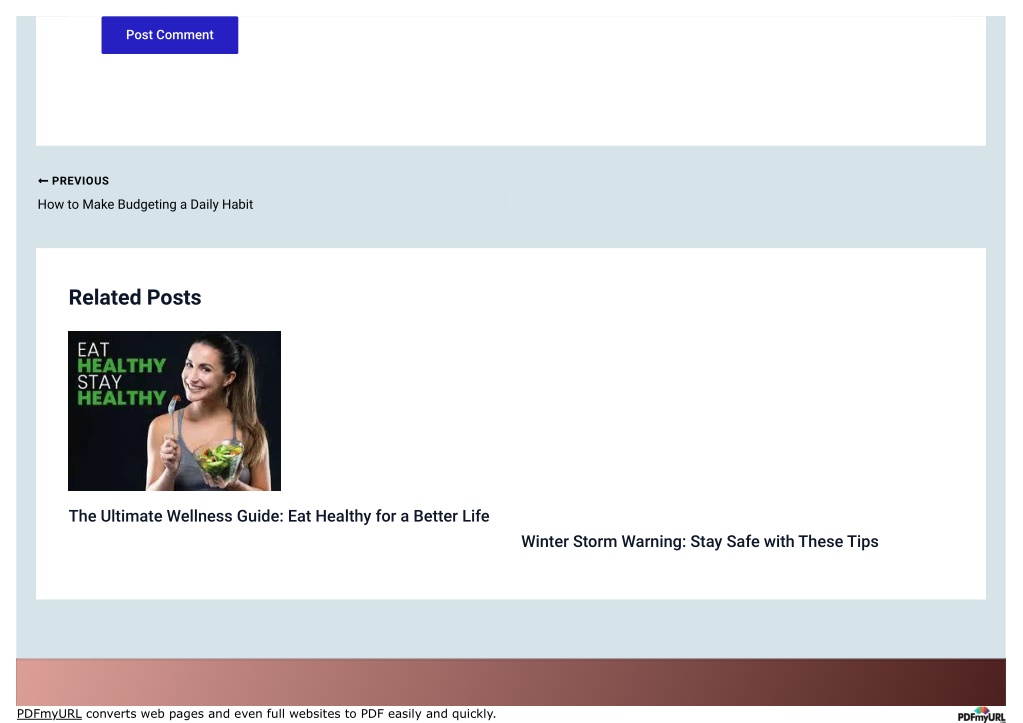Open the Eat Healthy Stay Healthy thumbnail
The width and height of the screenshot is (1023, 723).
(175, 411)
